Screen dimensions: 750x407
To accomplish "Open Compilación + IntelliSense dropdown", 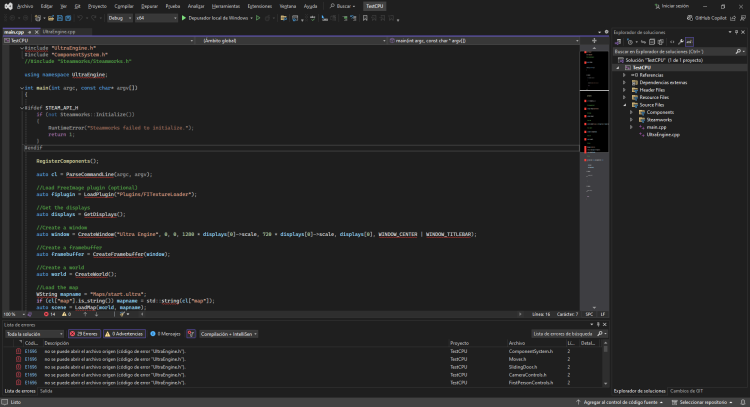I will 229,334.
